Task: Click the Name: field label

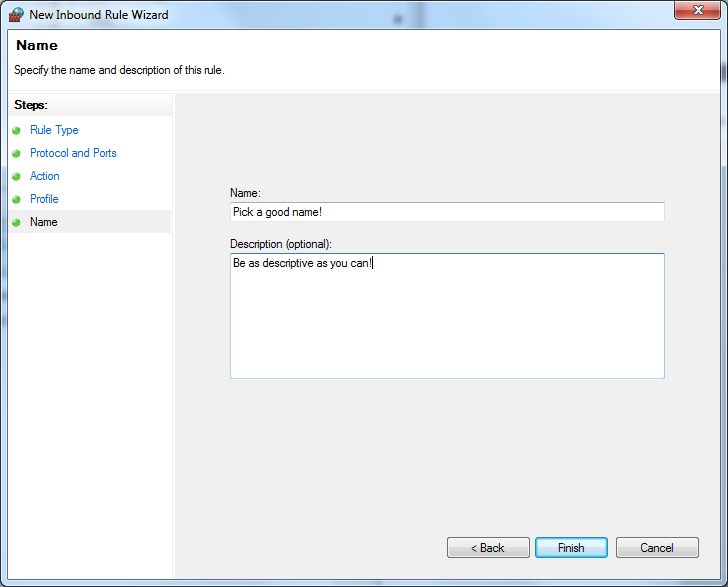Action: click(x=245, y=193)
